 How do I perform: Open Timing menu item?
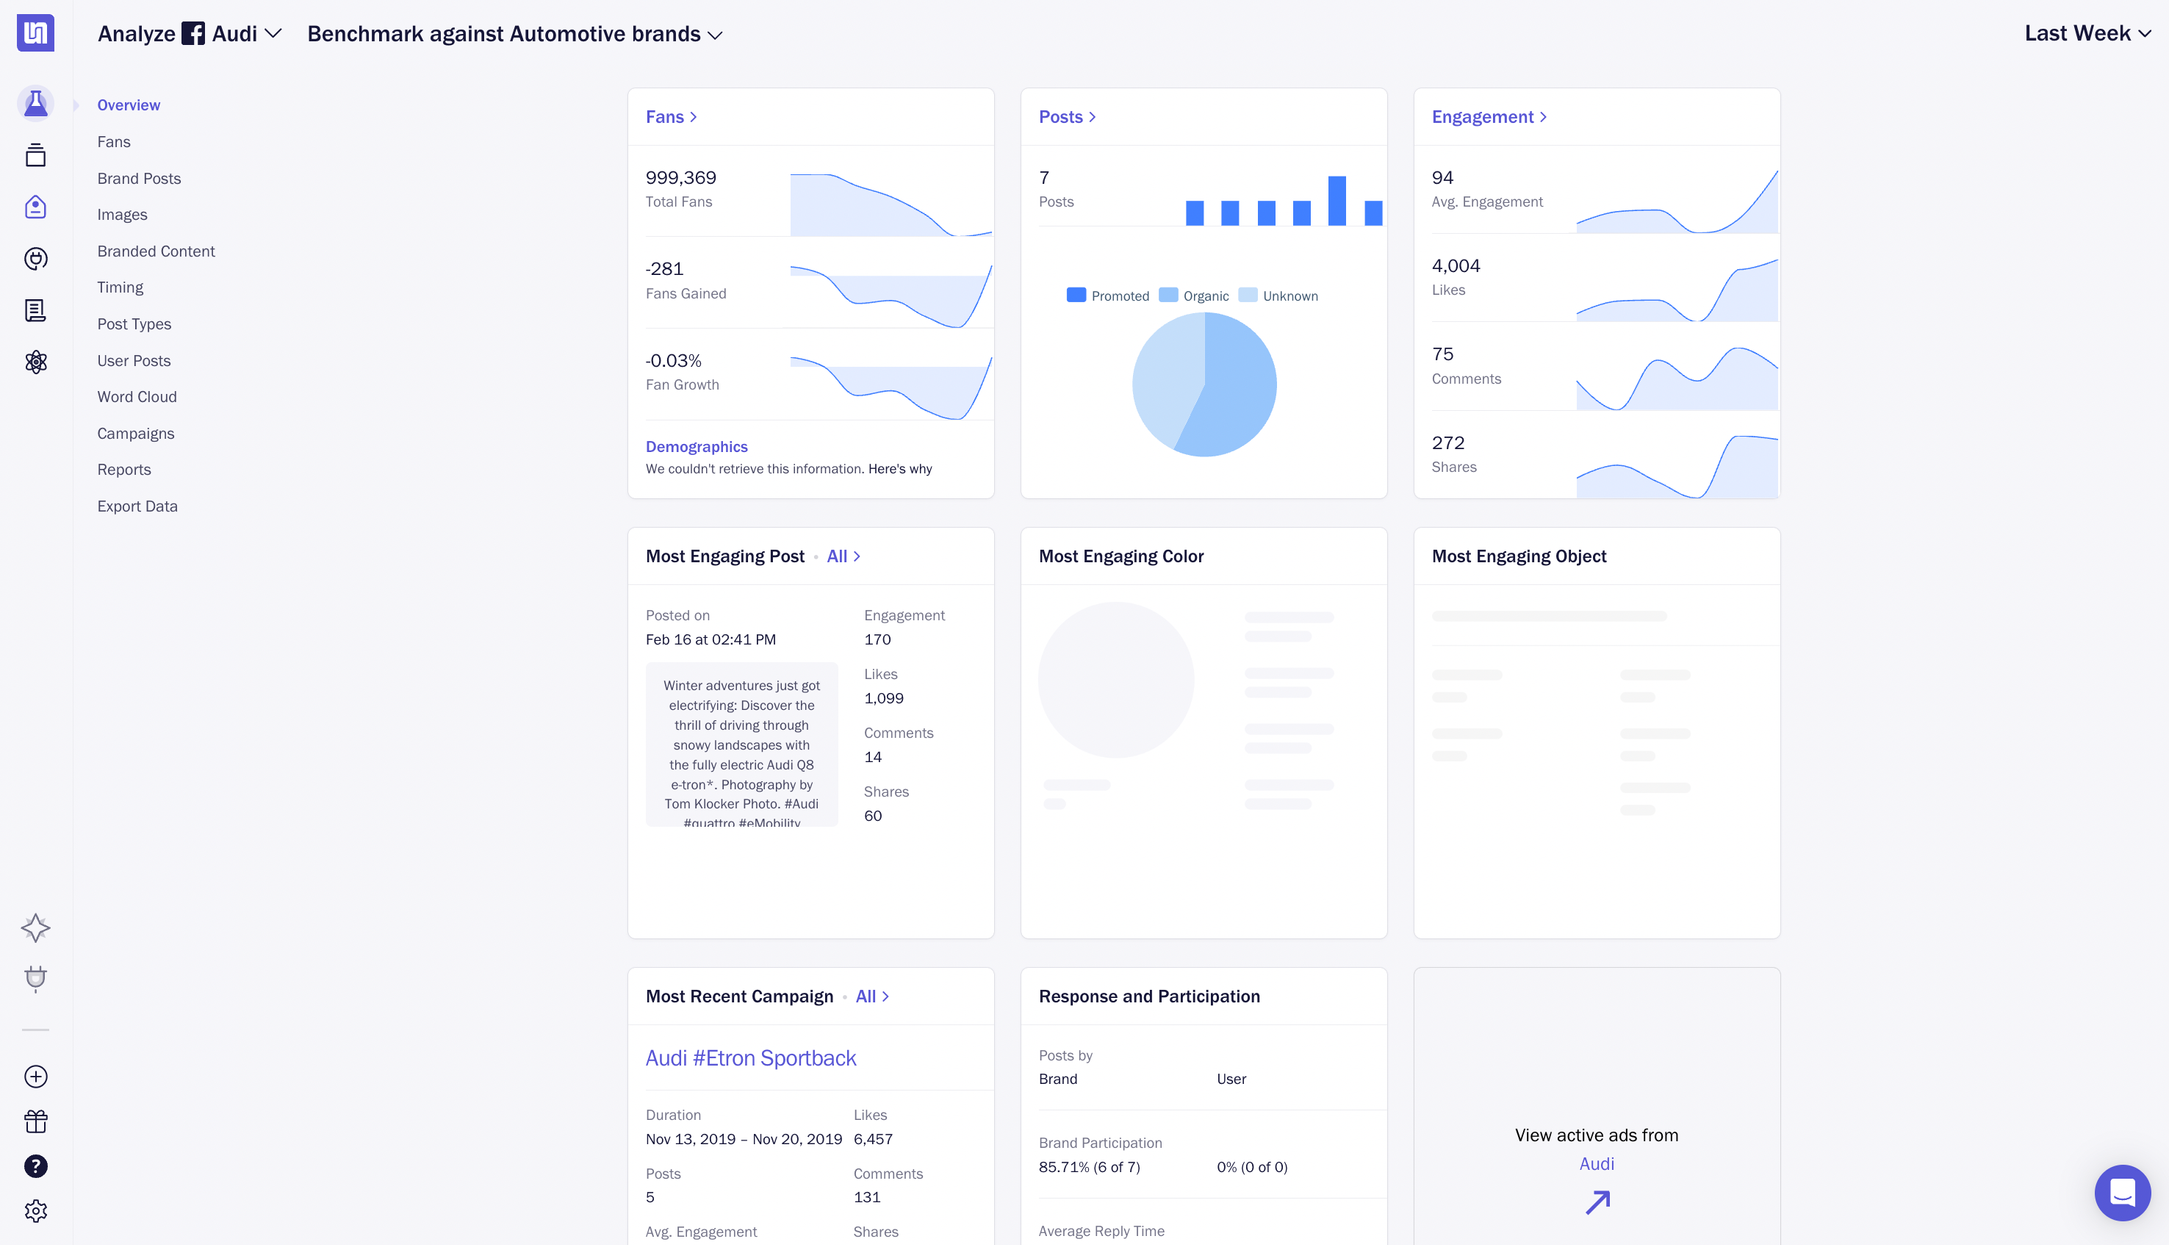click(x=120, y=288)
